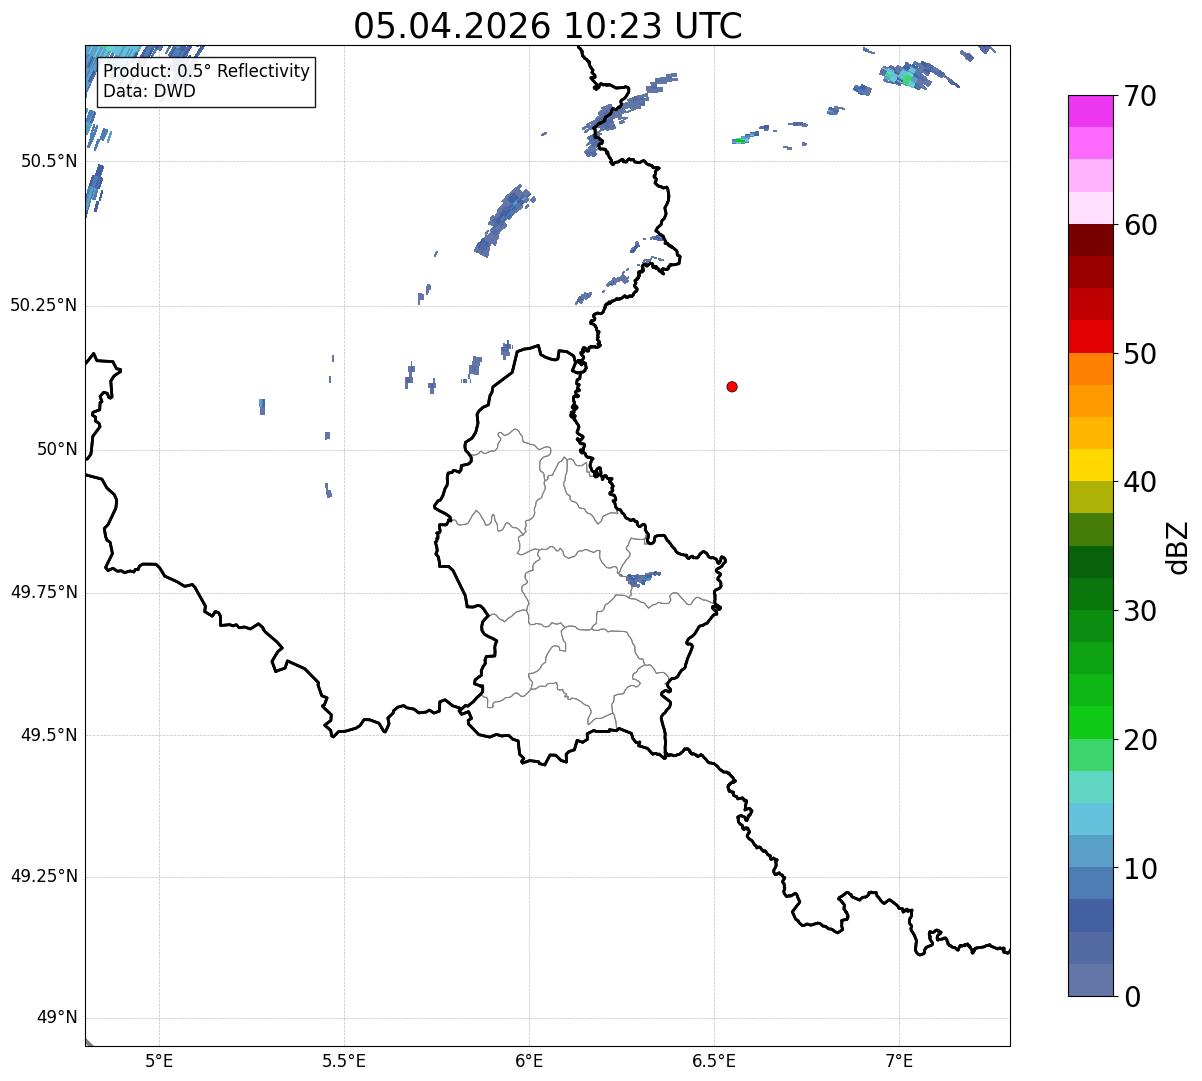Click the radar echo inside eastern Luxembourg

click(x=640, y=578)
